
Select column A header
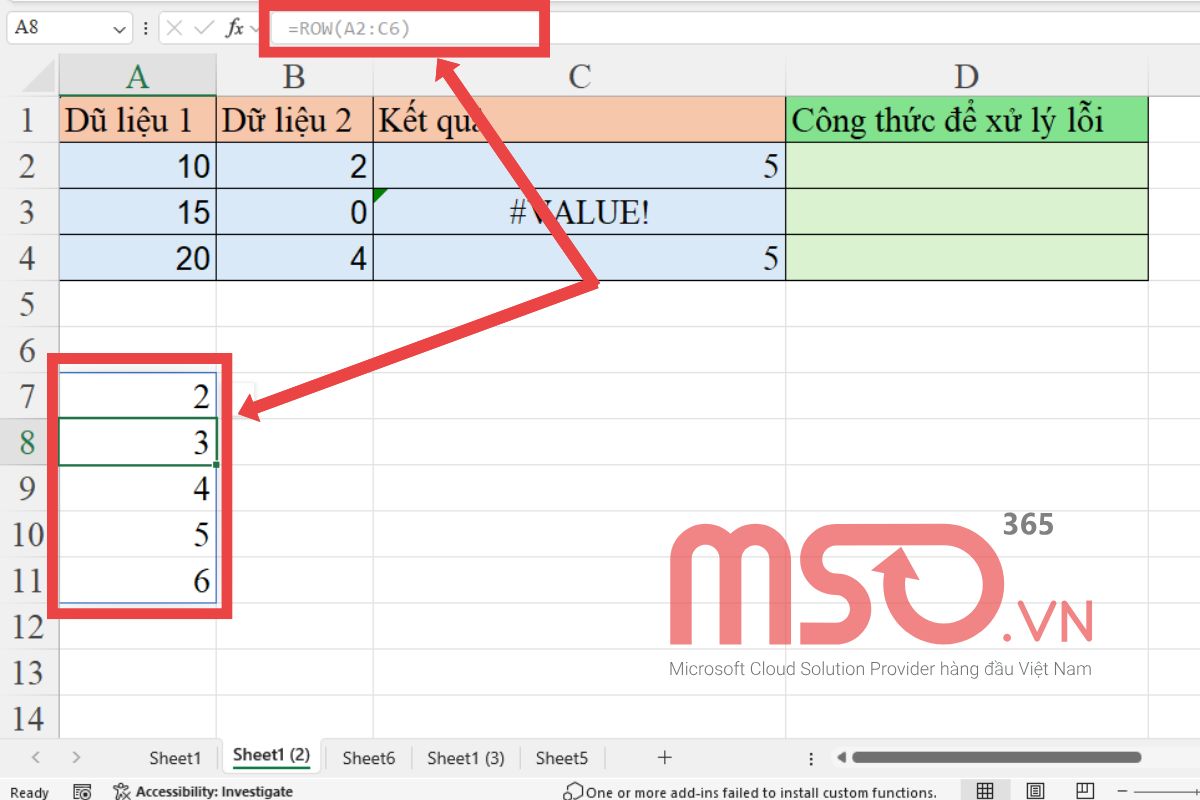138,76
